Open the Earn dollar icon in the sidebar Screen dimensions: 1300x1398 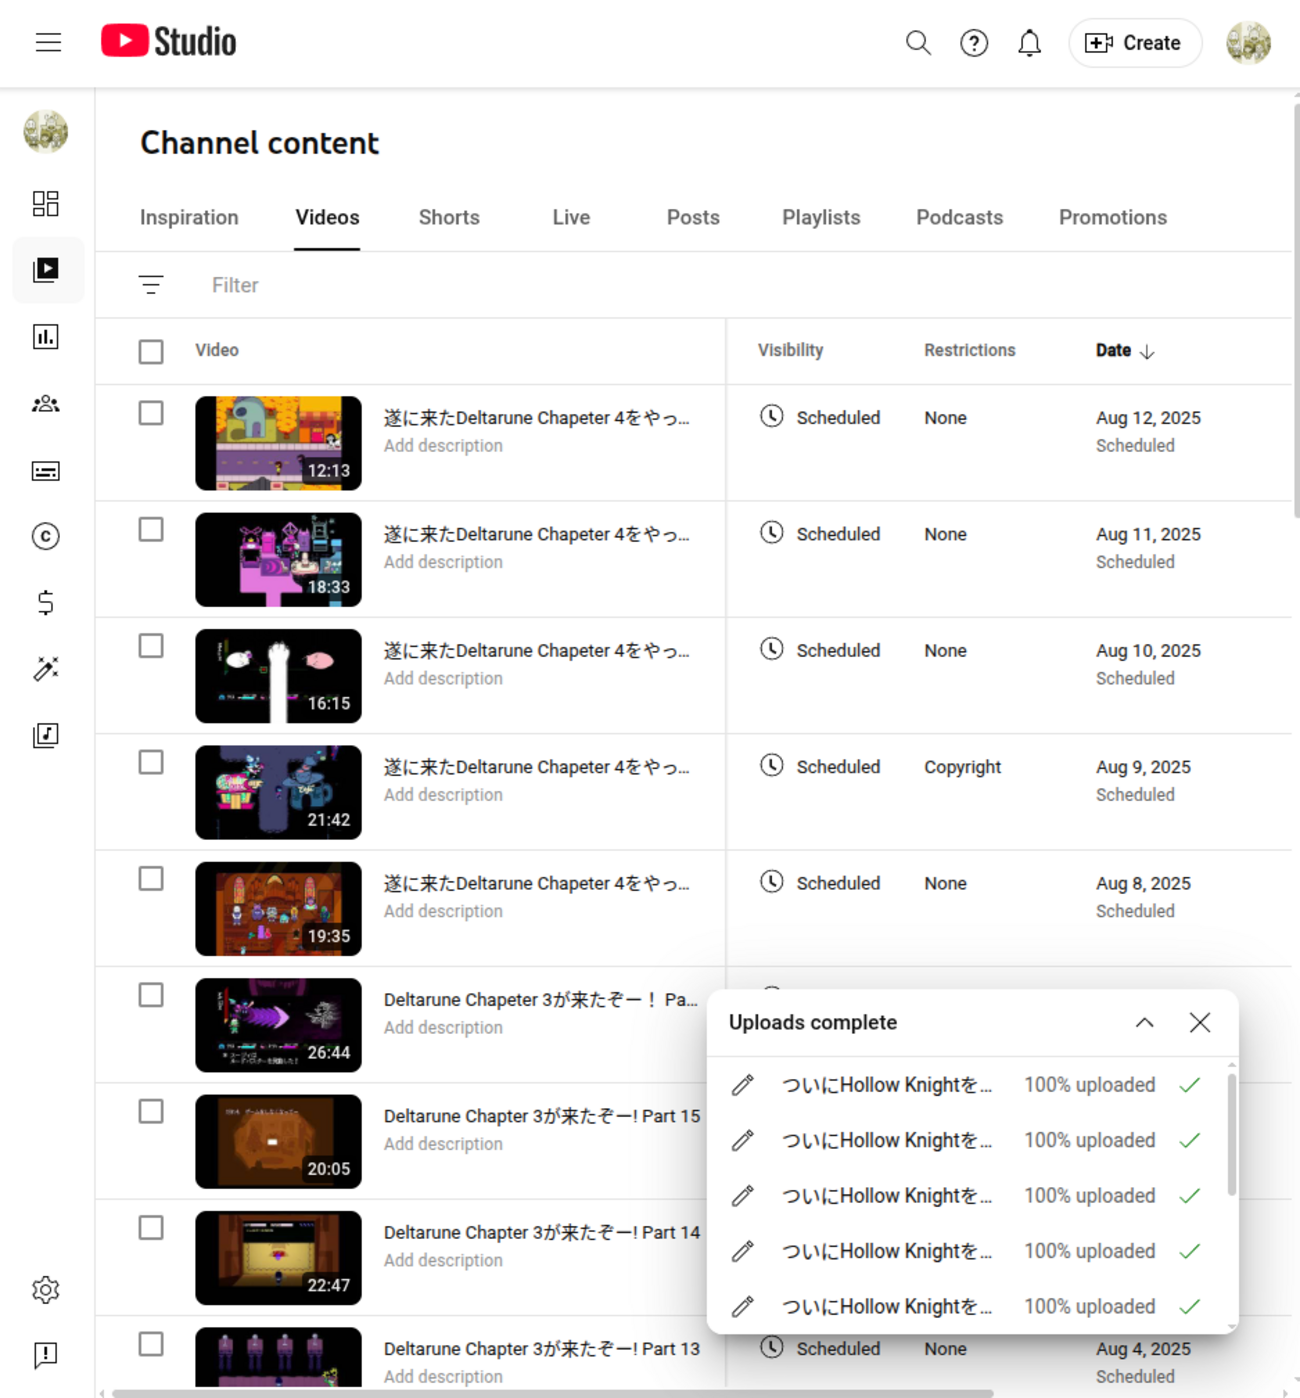pyautogui.click(x=46, y=603)
